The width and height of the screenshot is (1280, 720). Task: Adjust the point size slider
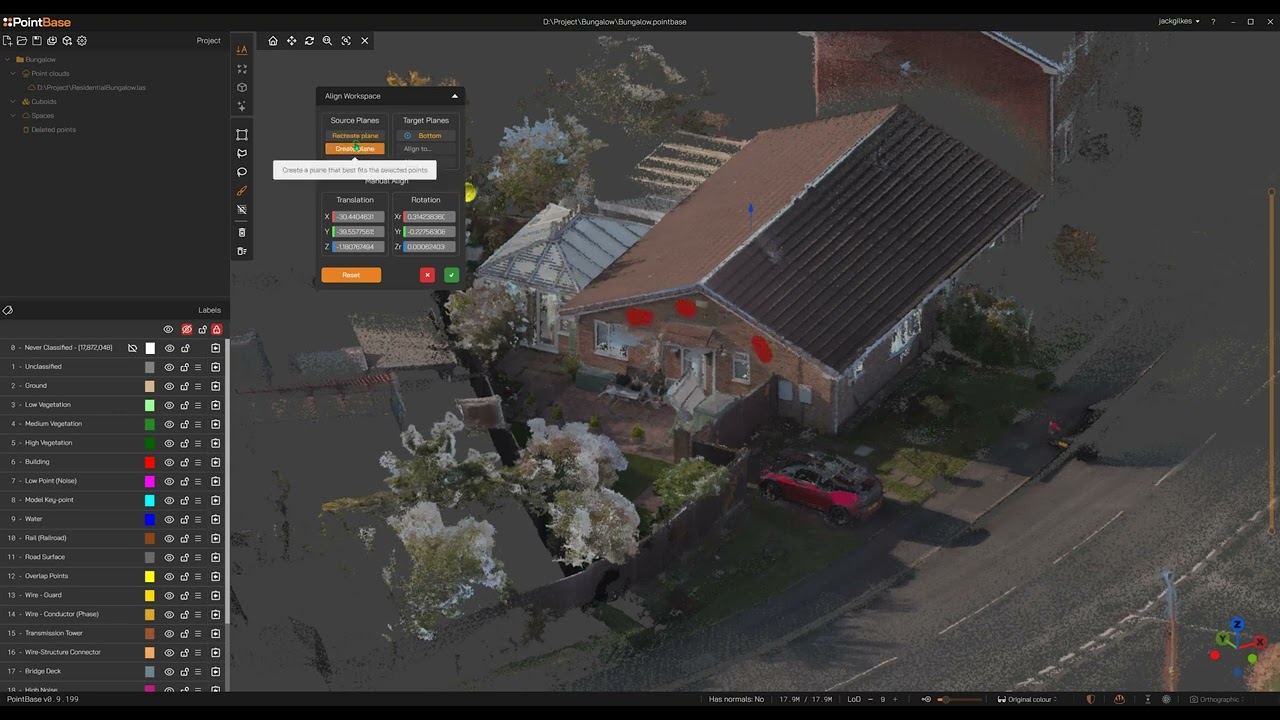(x=961, y=699)
